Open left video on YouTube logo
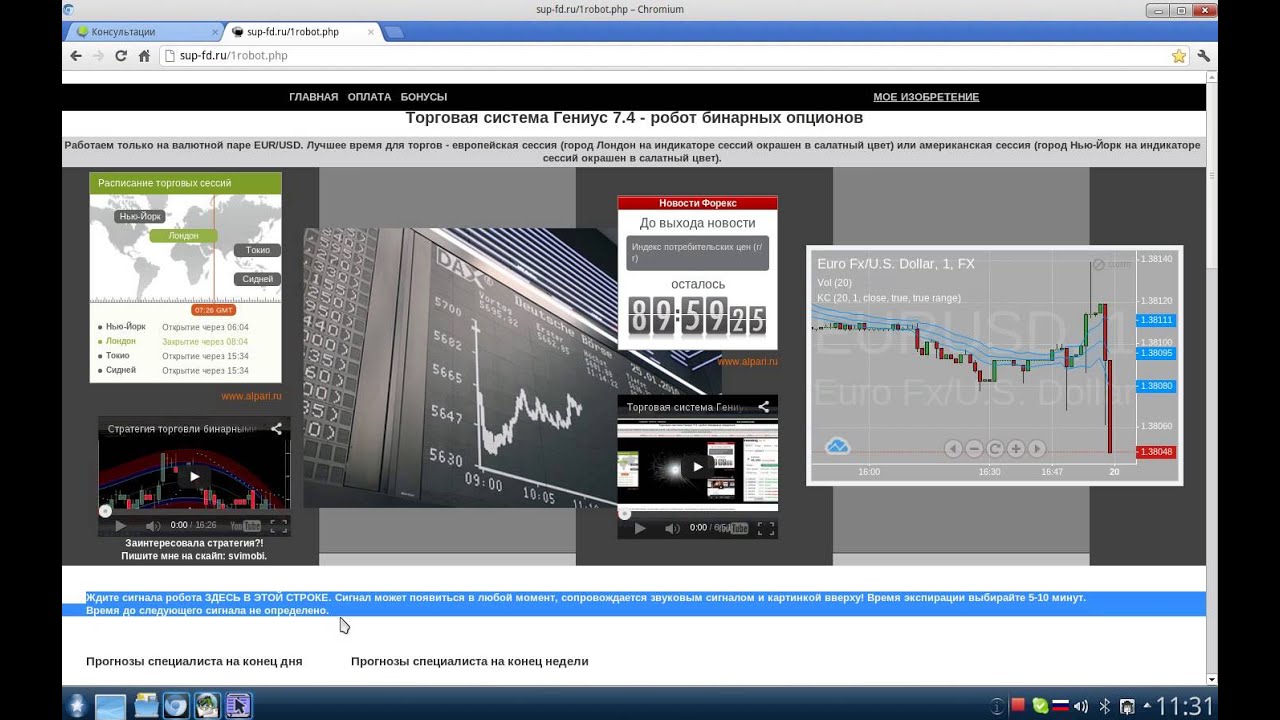This screenshot has width=1280, height=720. click(x=245, y=526)
